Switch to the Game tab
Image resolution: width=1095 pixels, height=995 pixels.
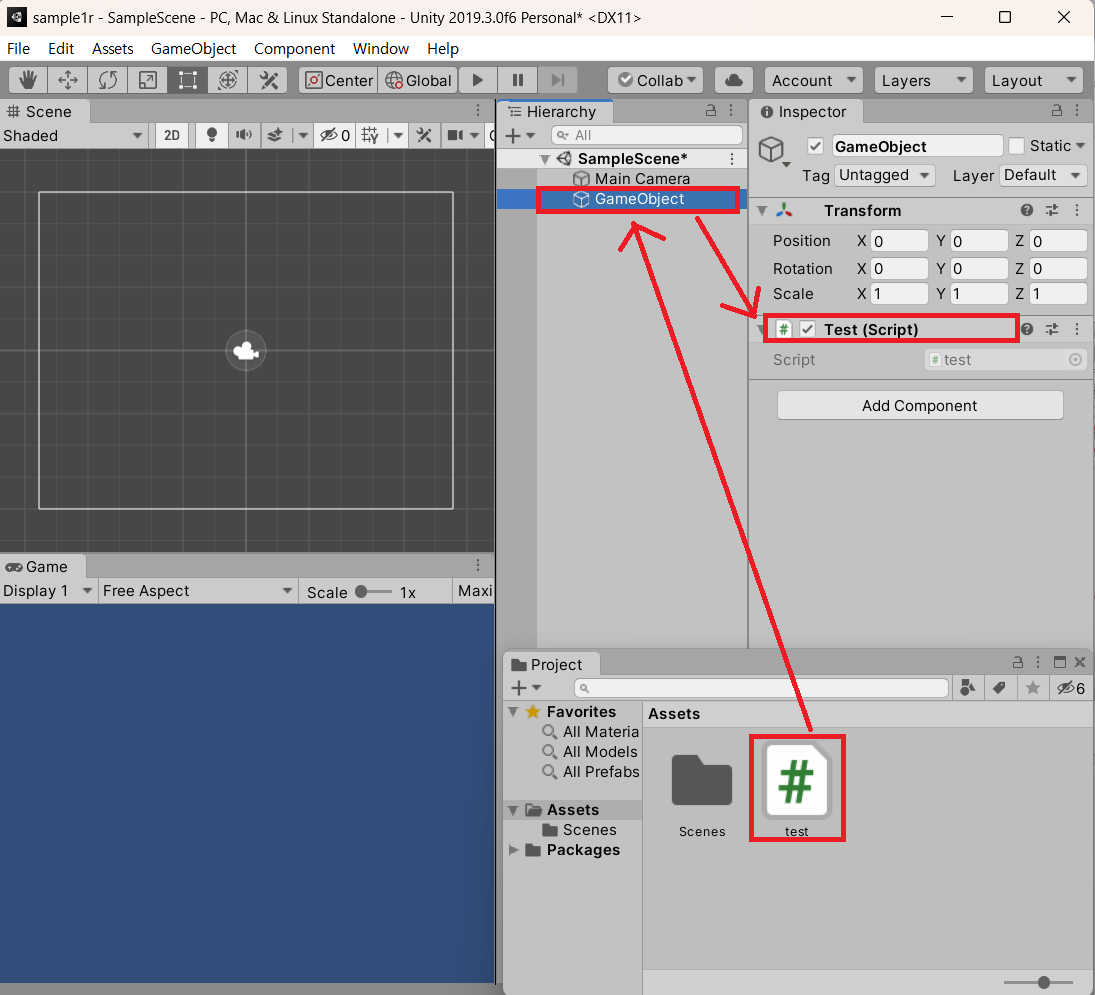(x=43, y=566)
